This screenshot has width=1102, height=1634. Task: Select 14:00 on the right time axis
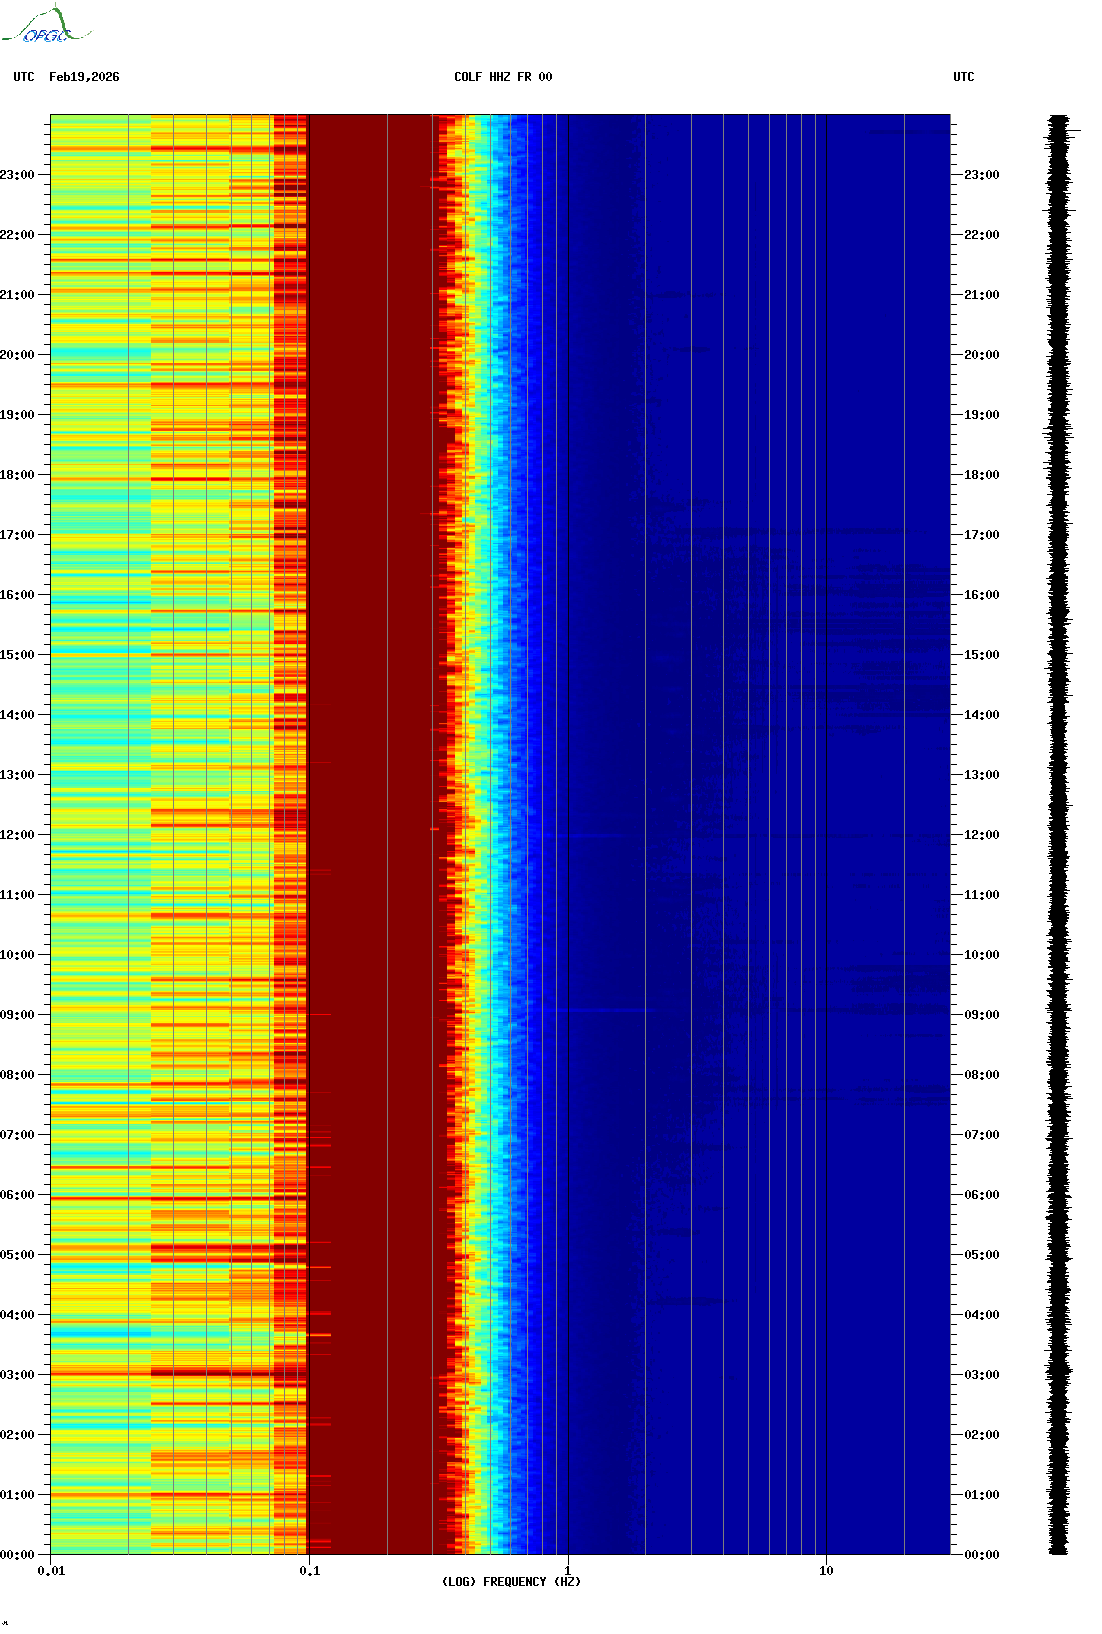click(x=982, y=715)
